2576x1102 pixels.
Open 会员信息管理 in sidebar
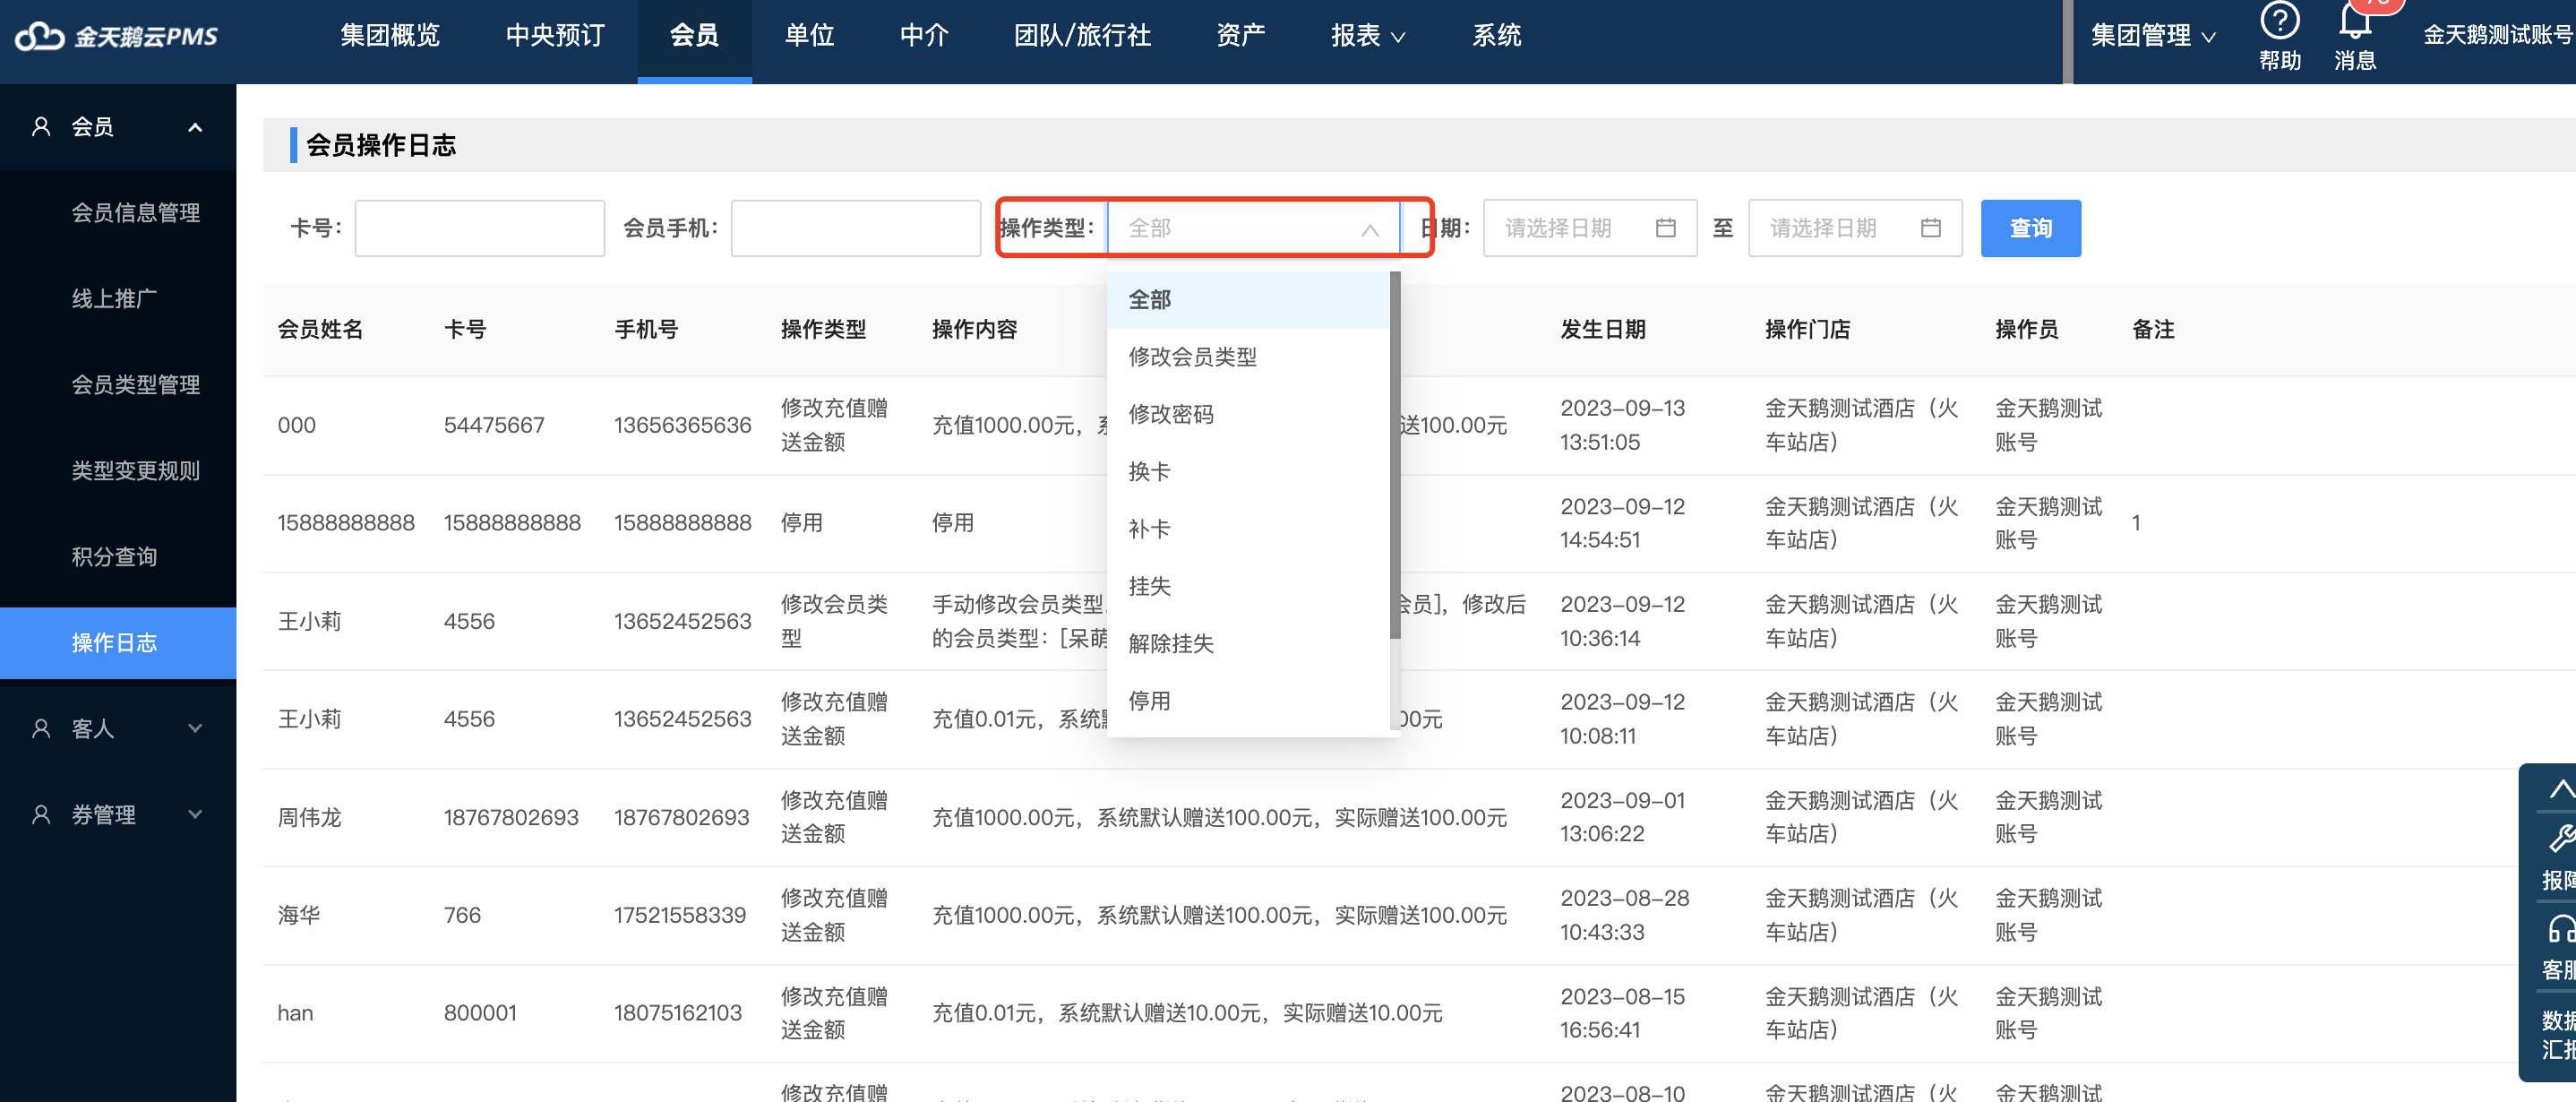coord(136,213)
